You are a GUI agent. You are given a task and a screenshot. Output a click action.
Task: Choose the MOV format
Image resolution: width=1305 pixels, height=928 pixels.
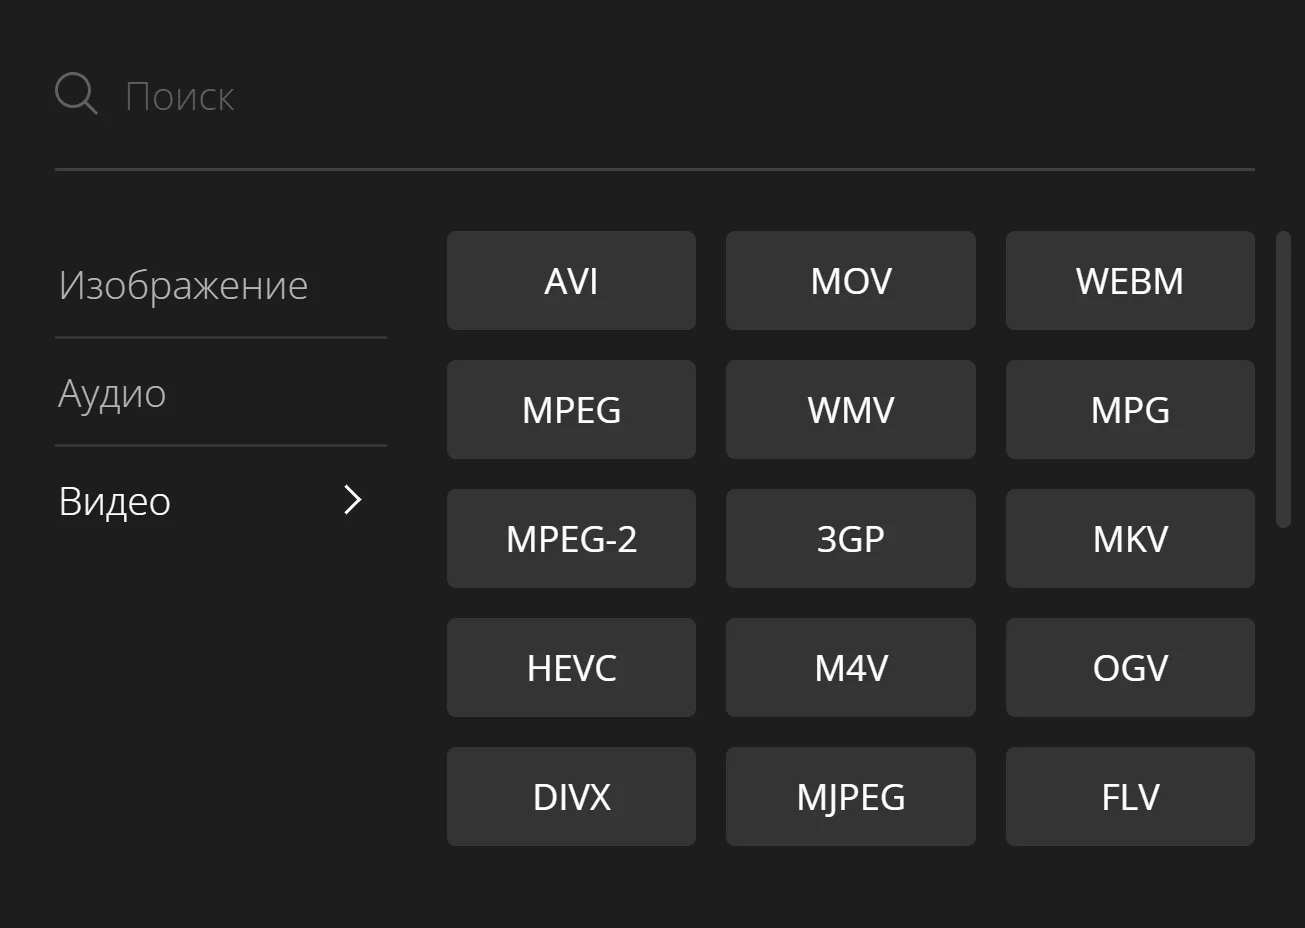(850, 281)
